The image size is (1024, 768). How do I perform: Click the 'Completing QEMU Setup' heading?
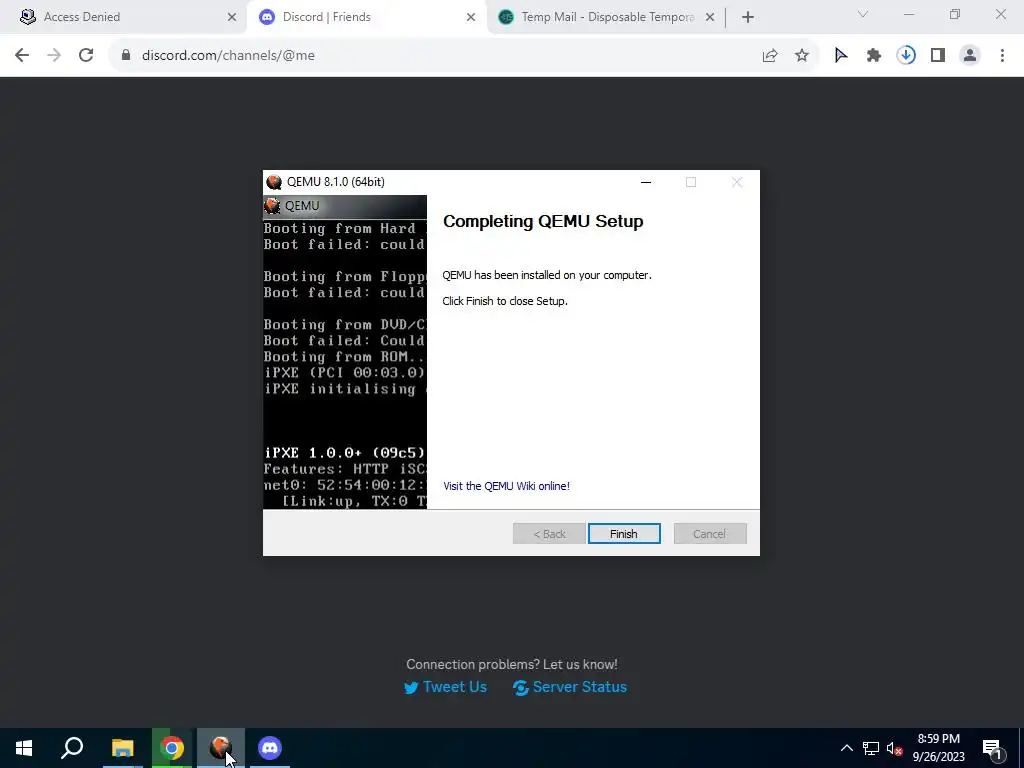tap(543, 221)
